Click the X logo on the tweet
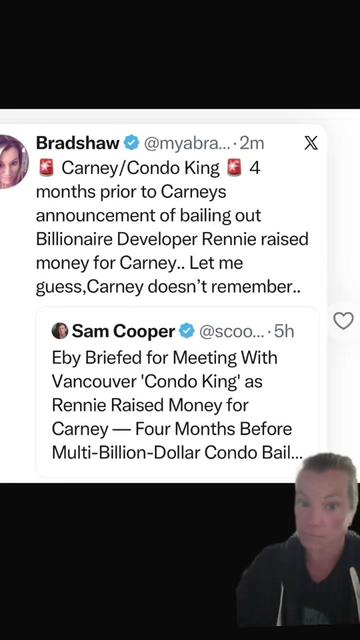 [x=311, y=143]
